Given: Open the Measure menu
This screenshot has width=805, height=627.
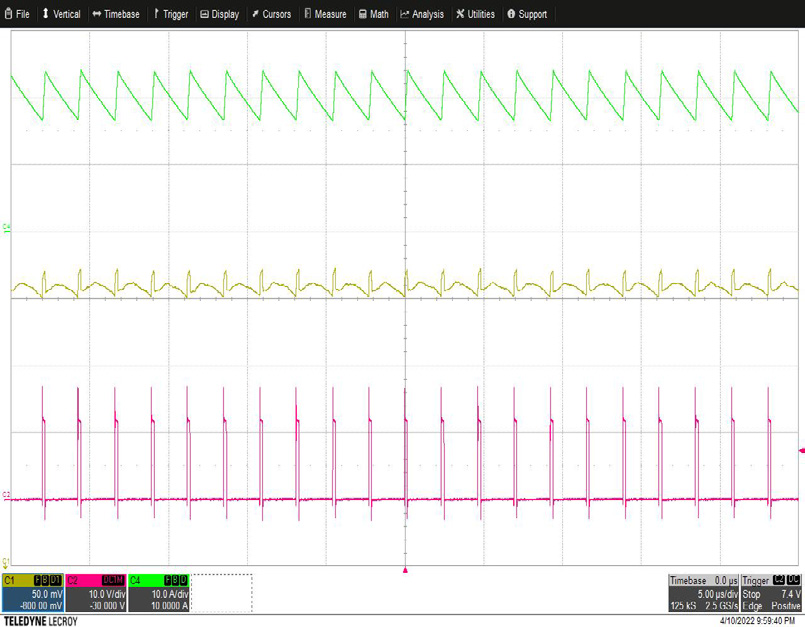Looking at the screenshot, I should coord(325,14).
